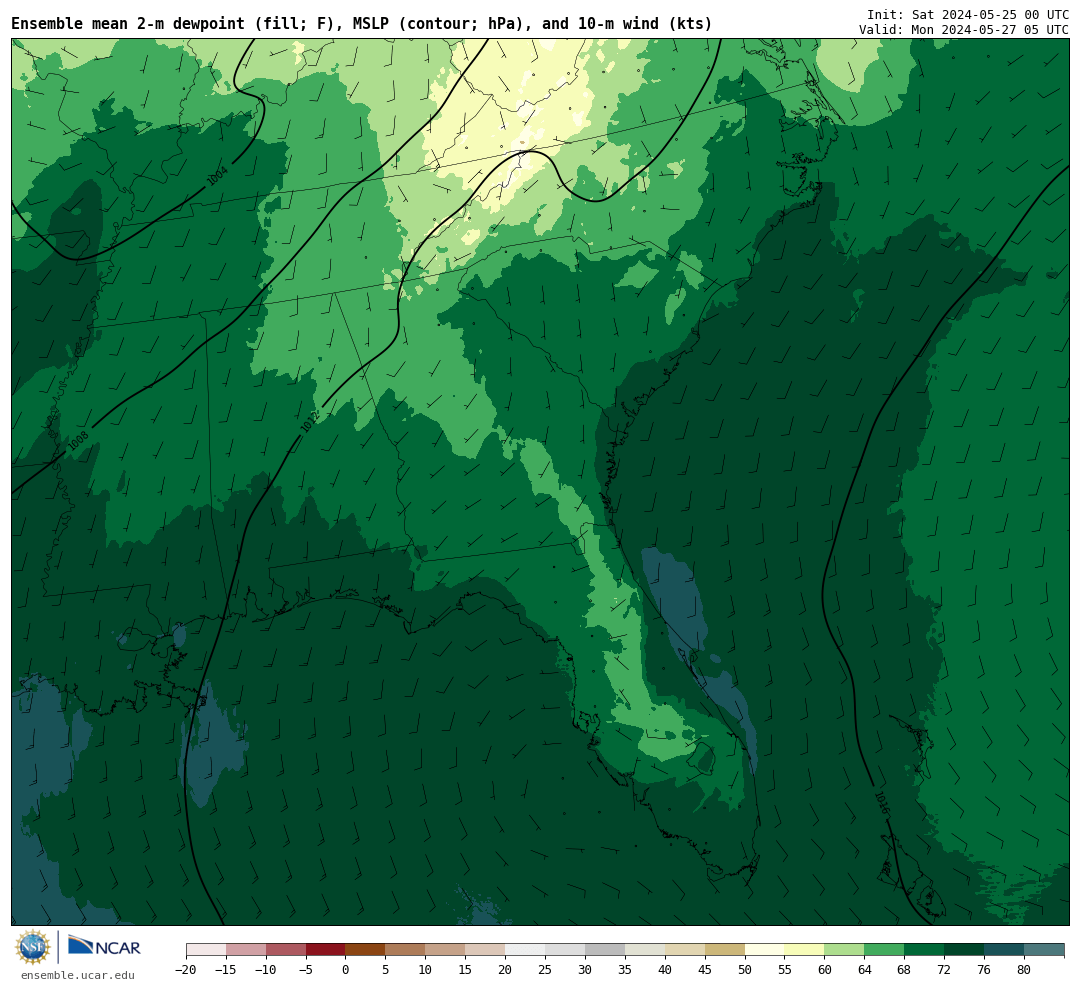Image resolution: width=1080 pixels, height=988 pixels.
Task: Click the 25 colorbar tick label
Action: [545, 970]
